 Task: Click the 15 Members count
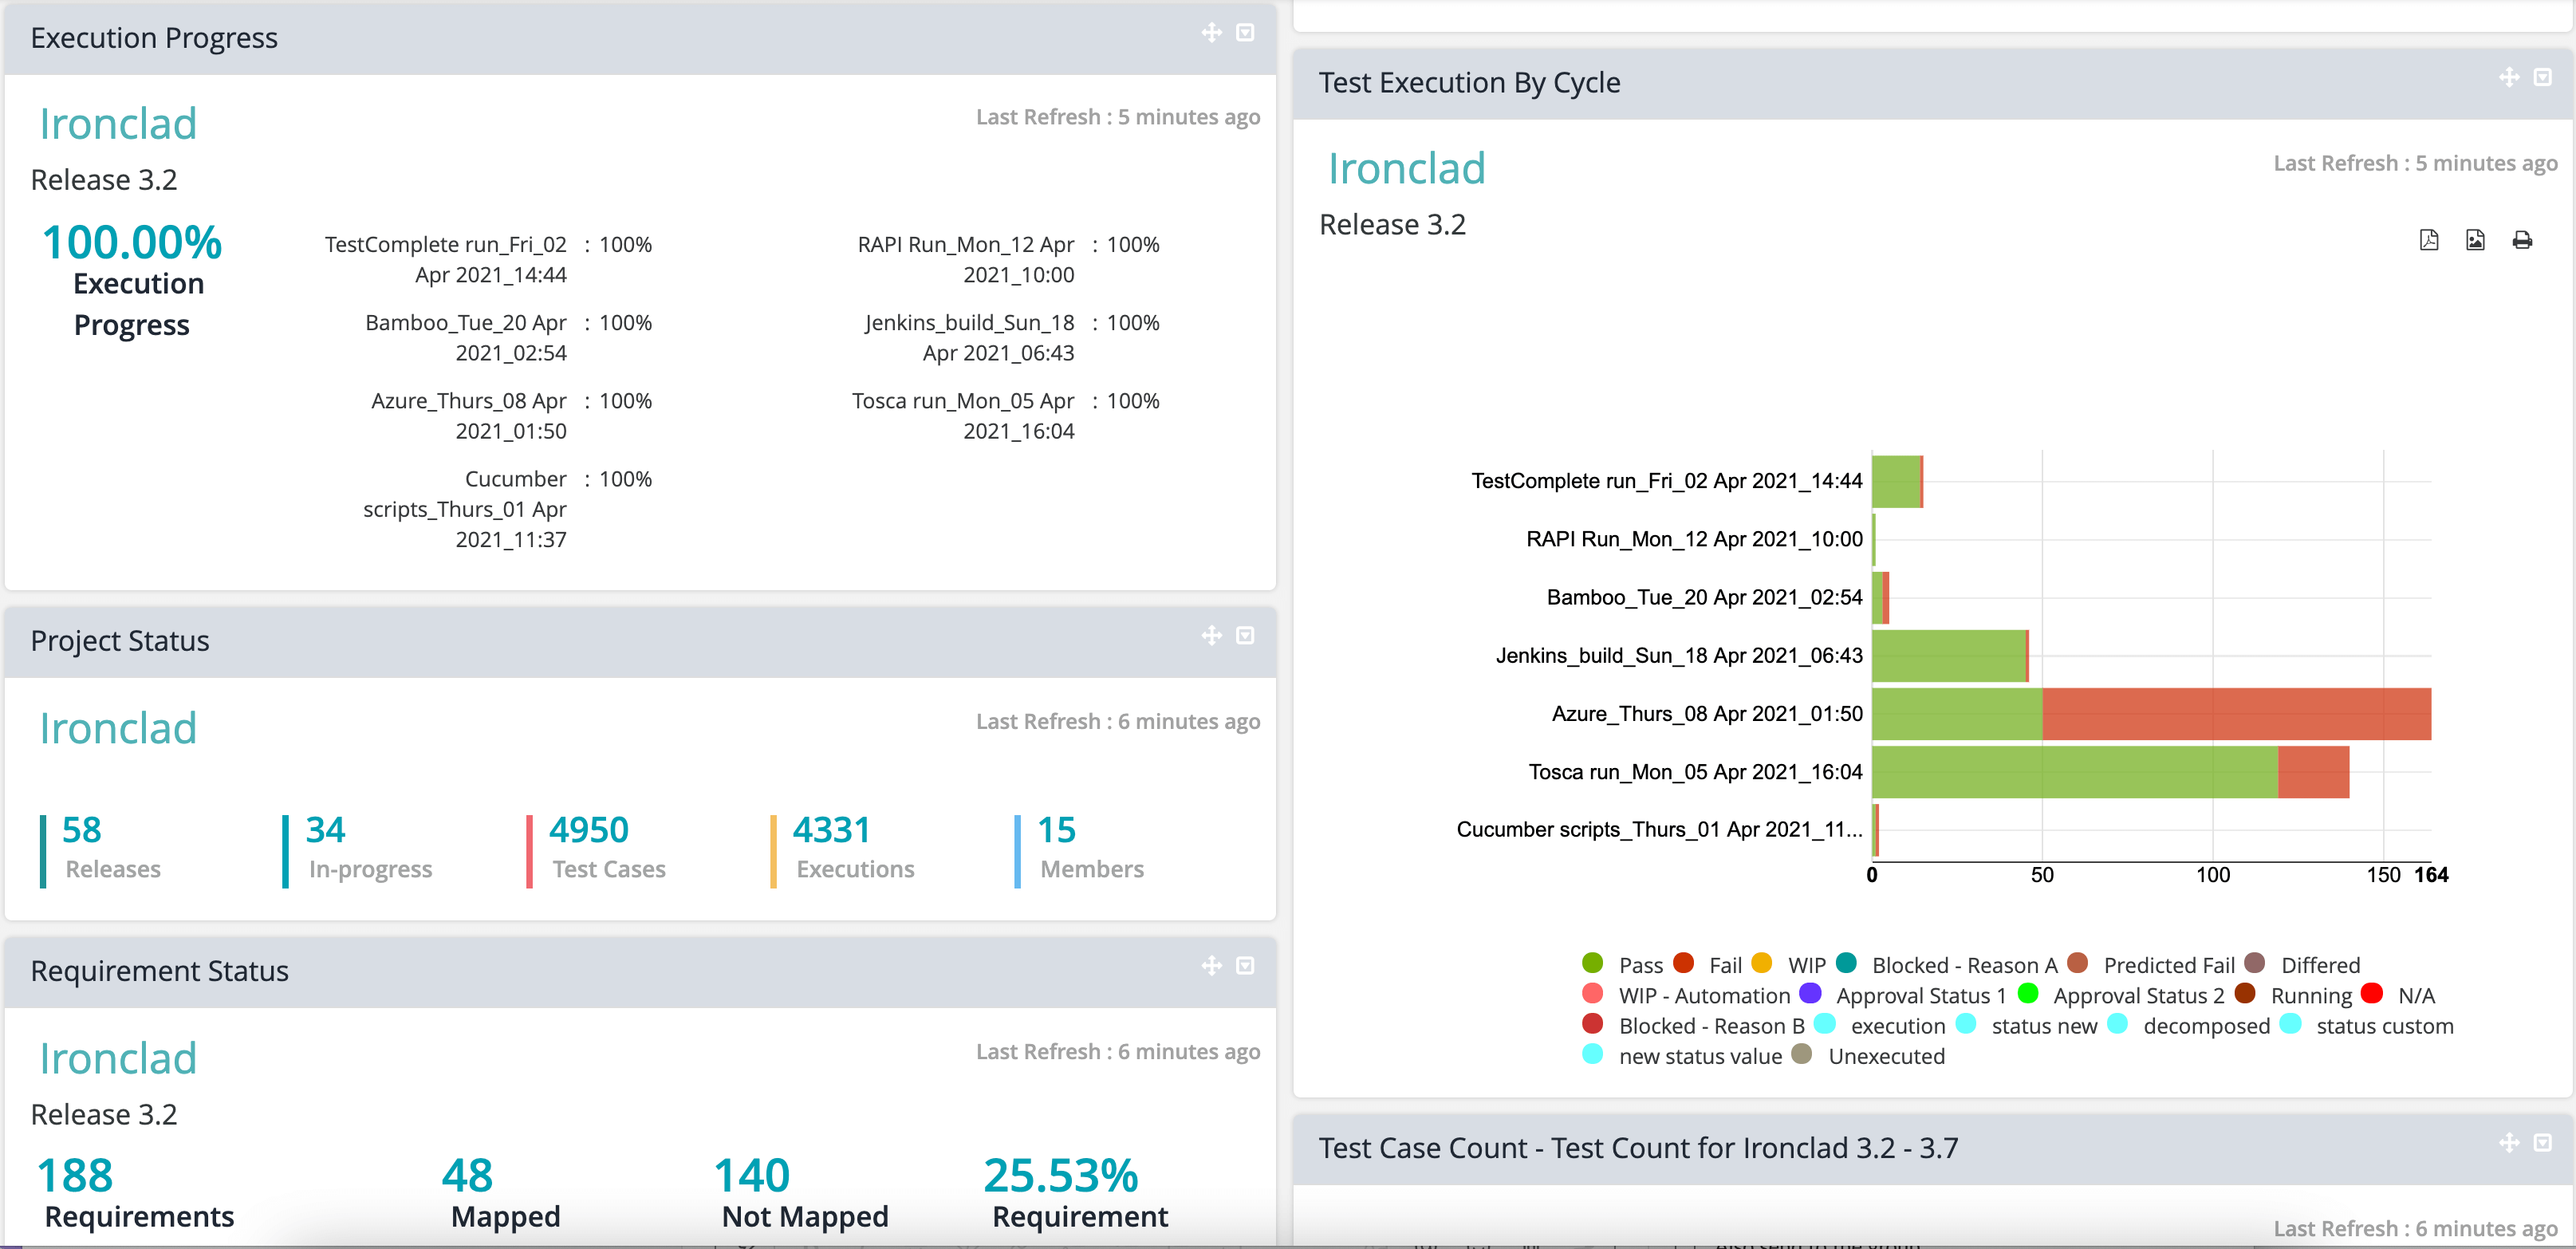(1056, 829)
